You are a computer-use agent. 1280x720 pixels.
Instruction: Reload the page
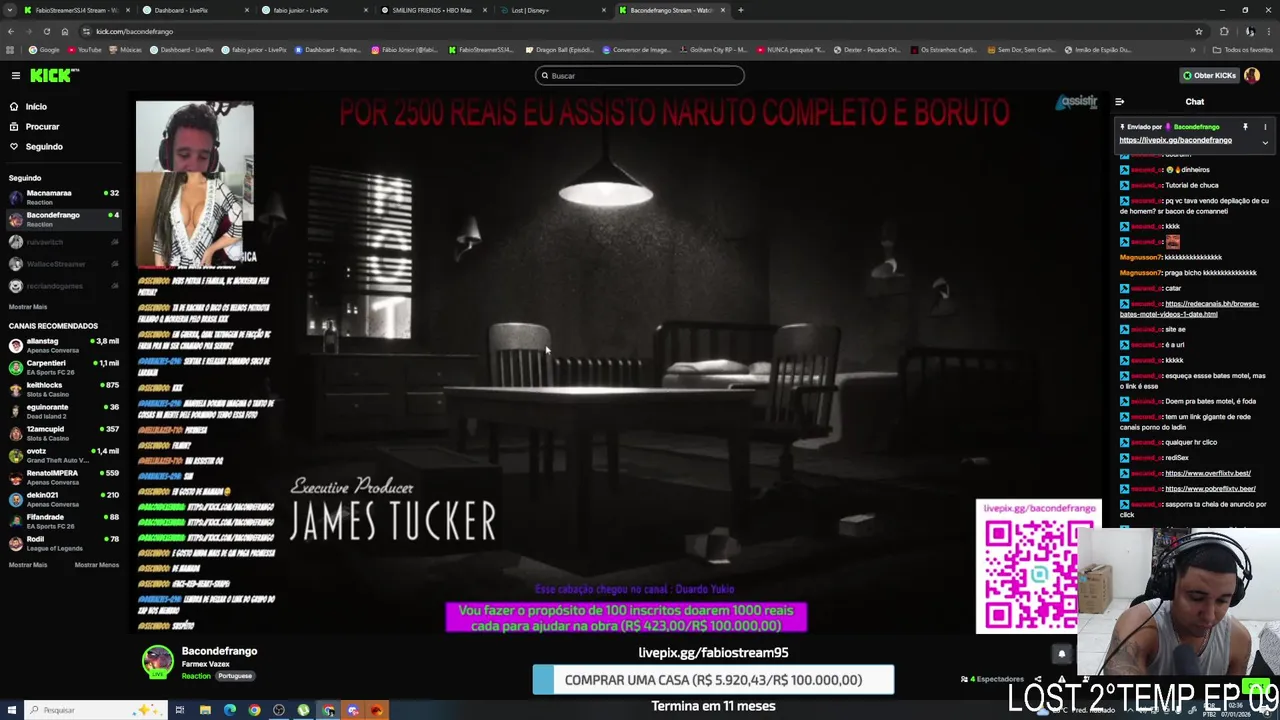[x=46, y=31]
